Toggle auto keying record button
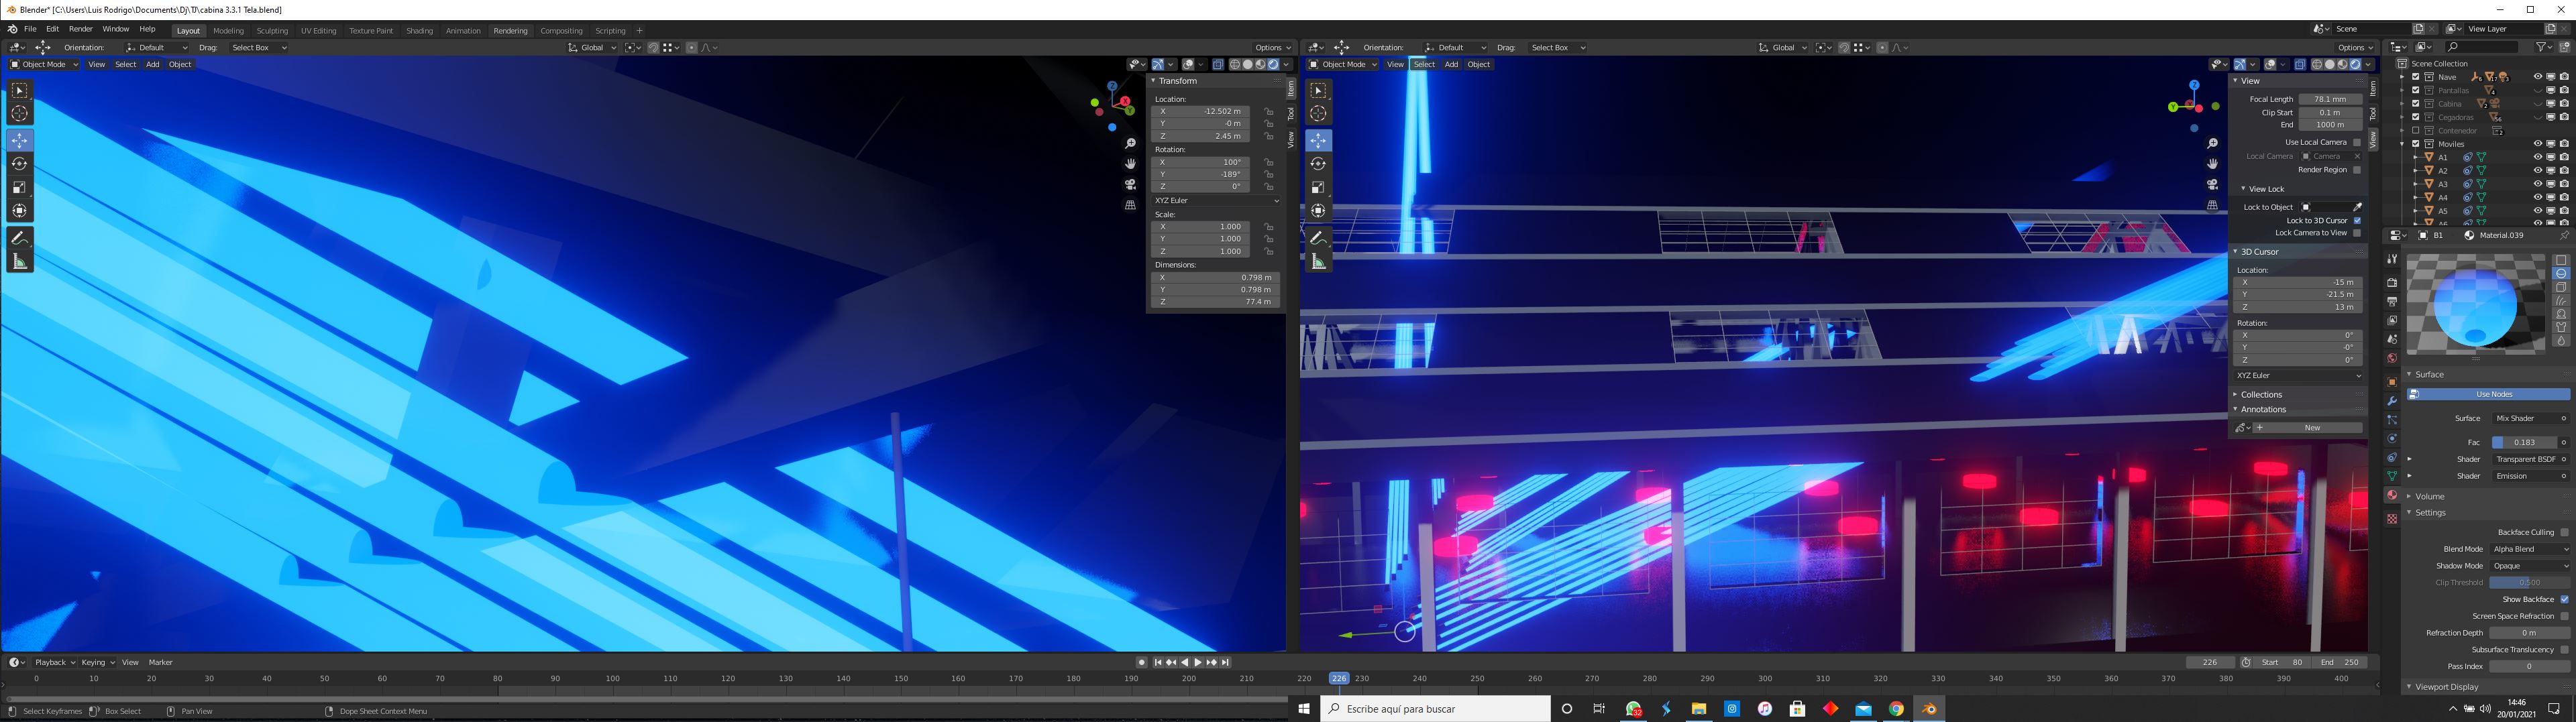 1142,662
